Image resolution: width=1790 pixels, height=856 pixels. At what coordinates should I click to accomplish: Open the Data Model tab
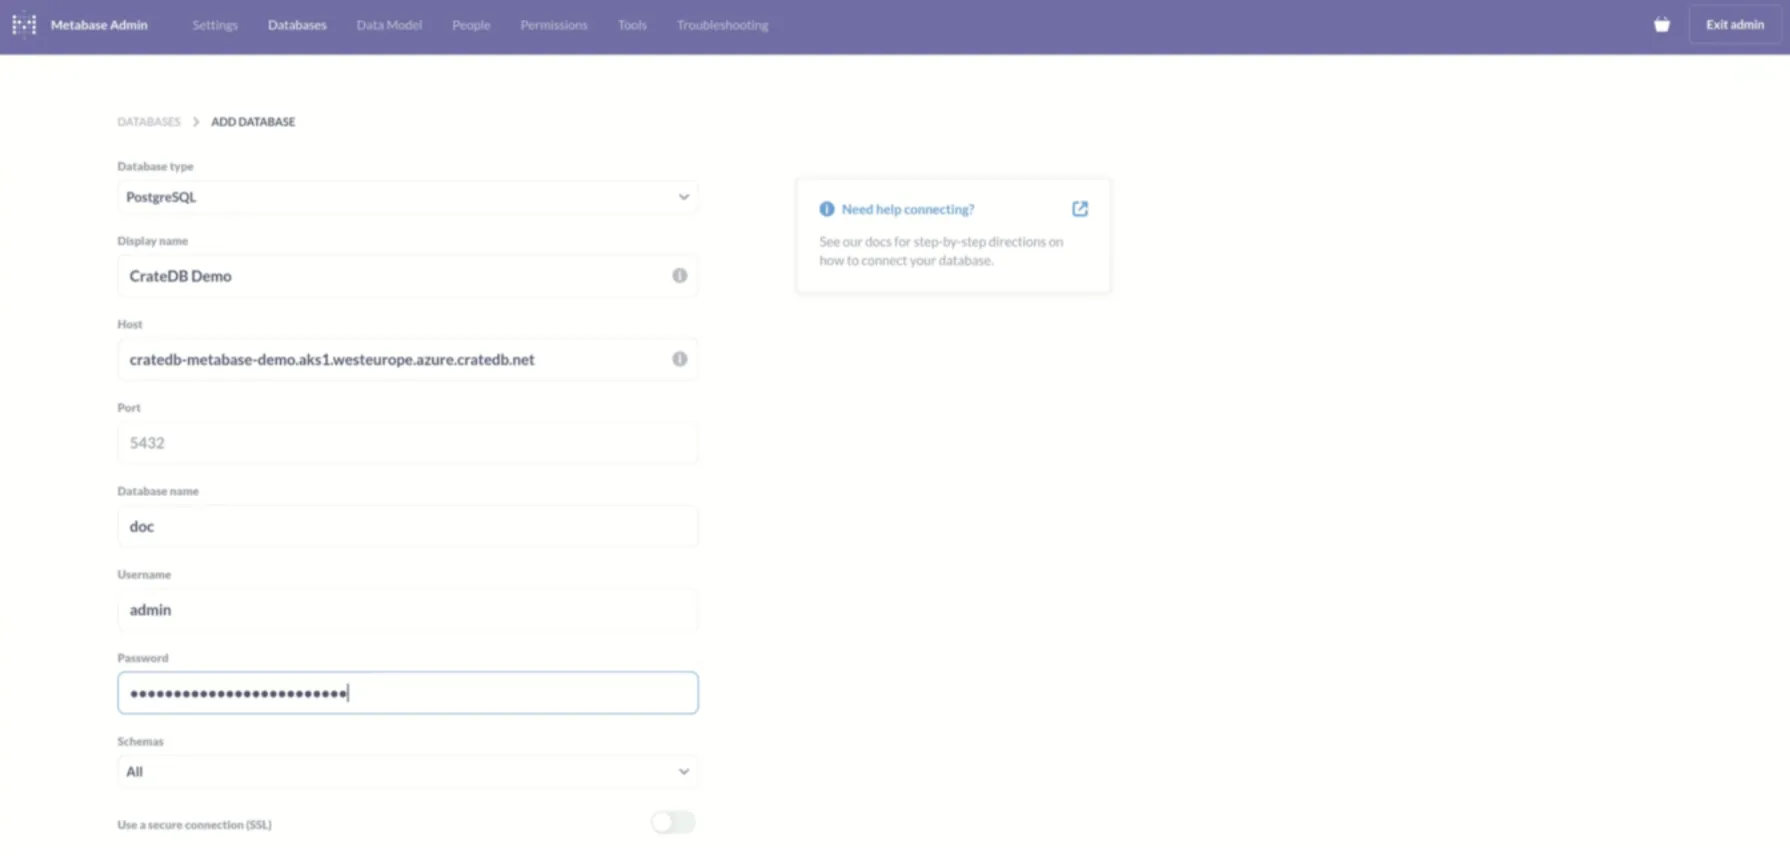pyautogui.click(x=389, y=25)
